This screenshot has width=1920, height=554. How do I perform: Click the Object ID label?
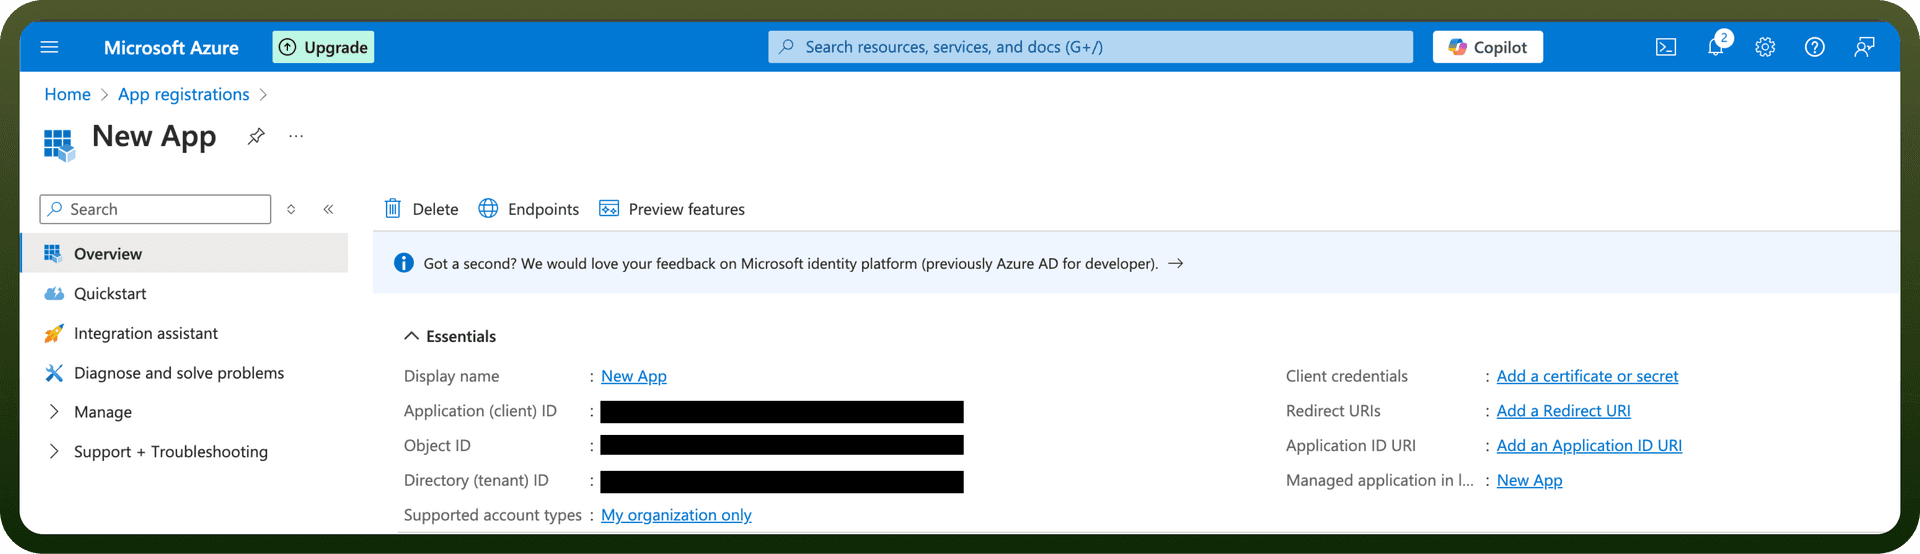coord(437,446)
